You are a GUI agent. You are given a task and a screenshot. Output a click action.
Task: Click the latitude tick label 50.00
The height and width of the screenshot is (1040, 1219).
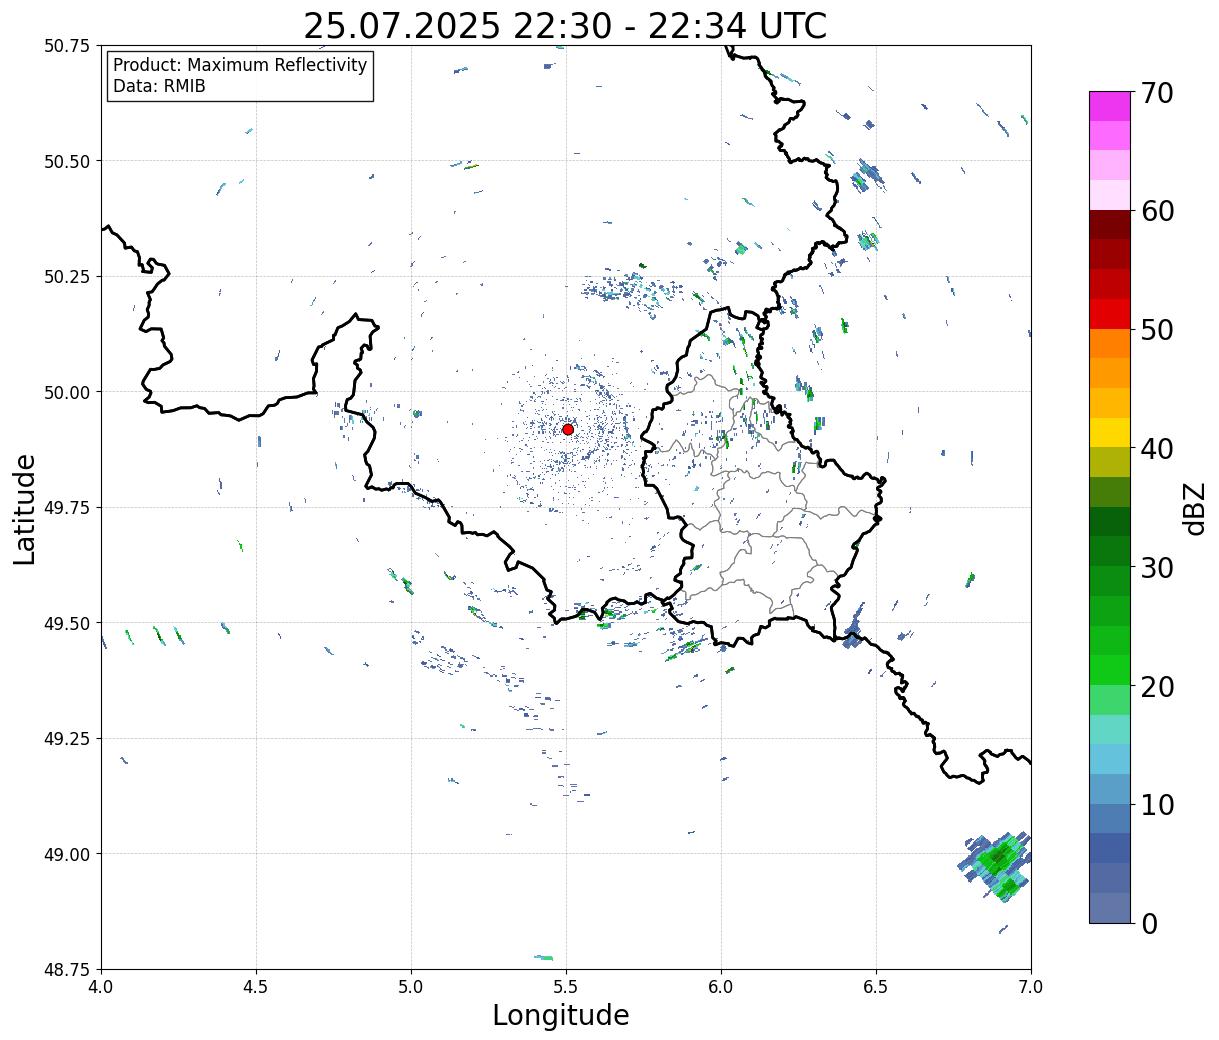click(66, 392)
